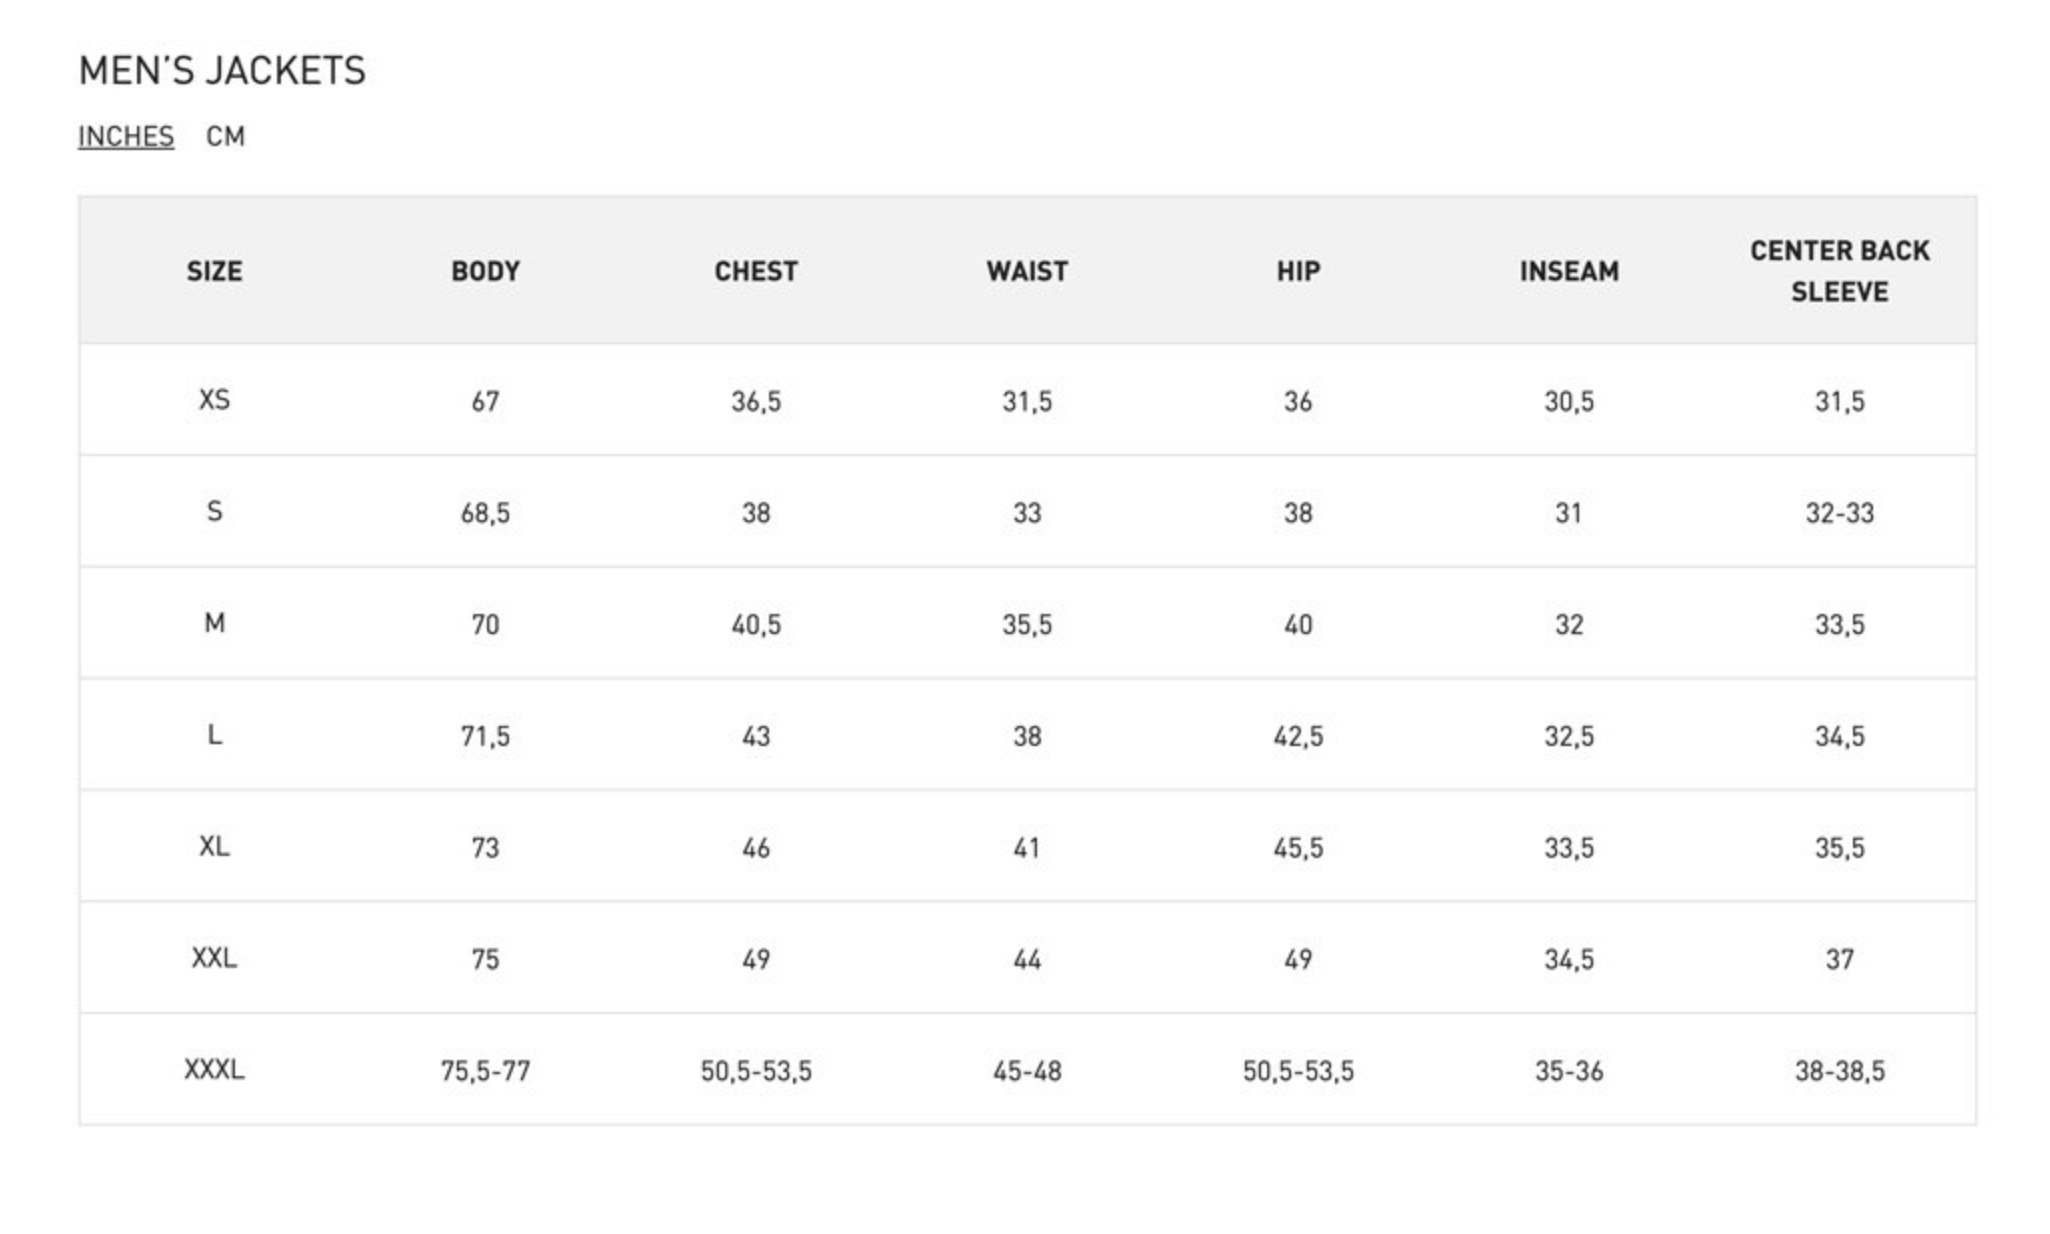Click the XXXL body value 75,5-77
The width and height of the screenshot is (2050, 1234).
(x=485, y=1071)
